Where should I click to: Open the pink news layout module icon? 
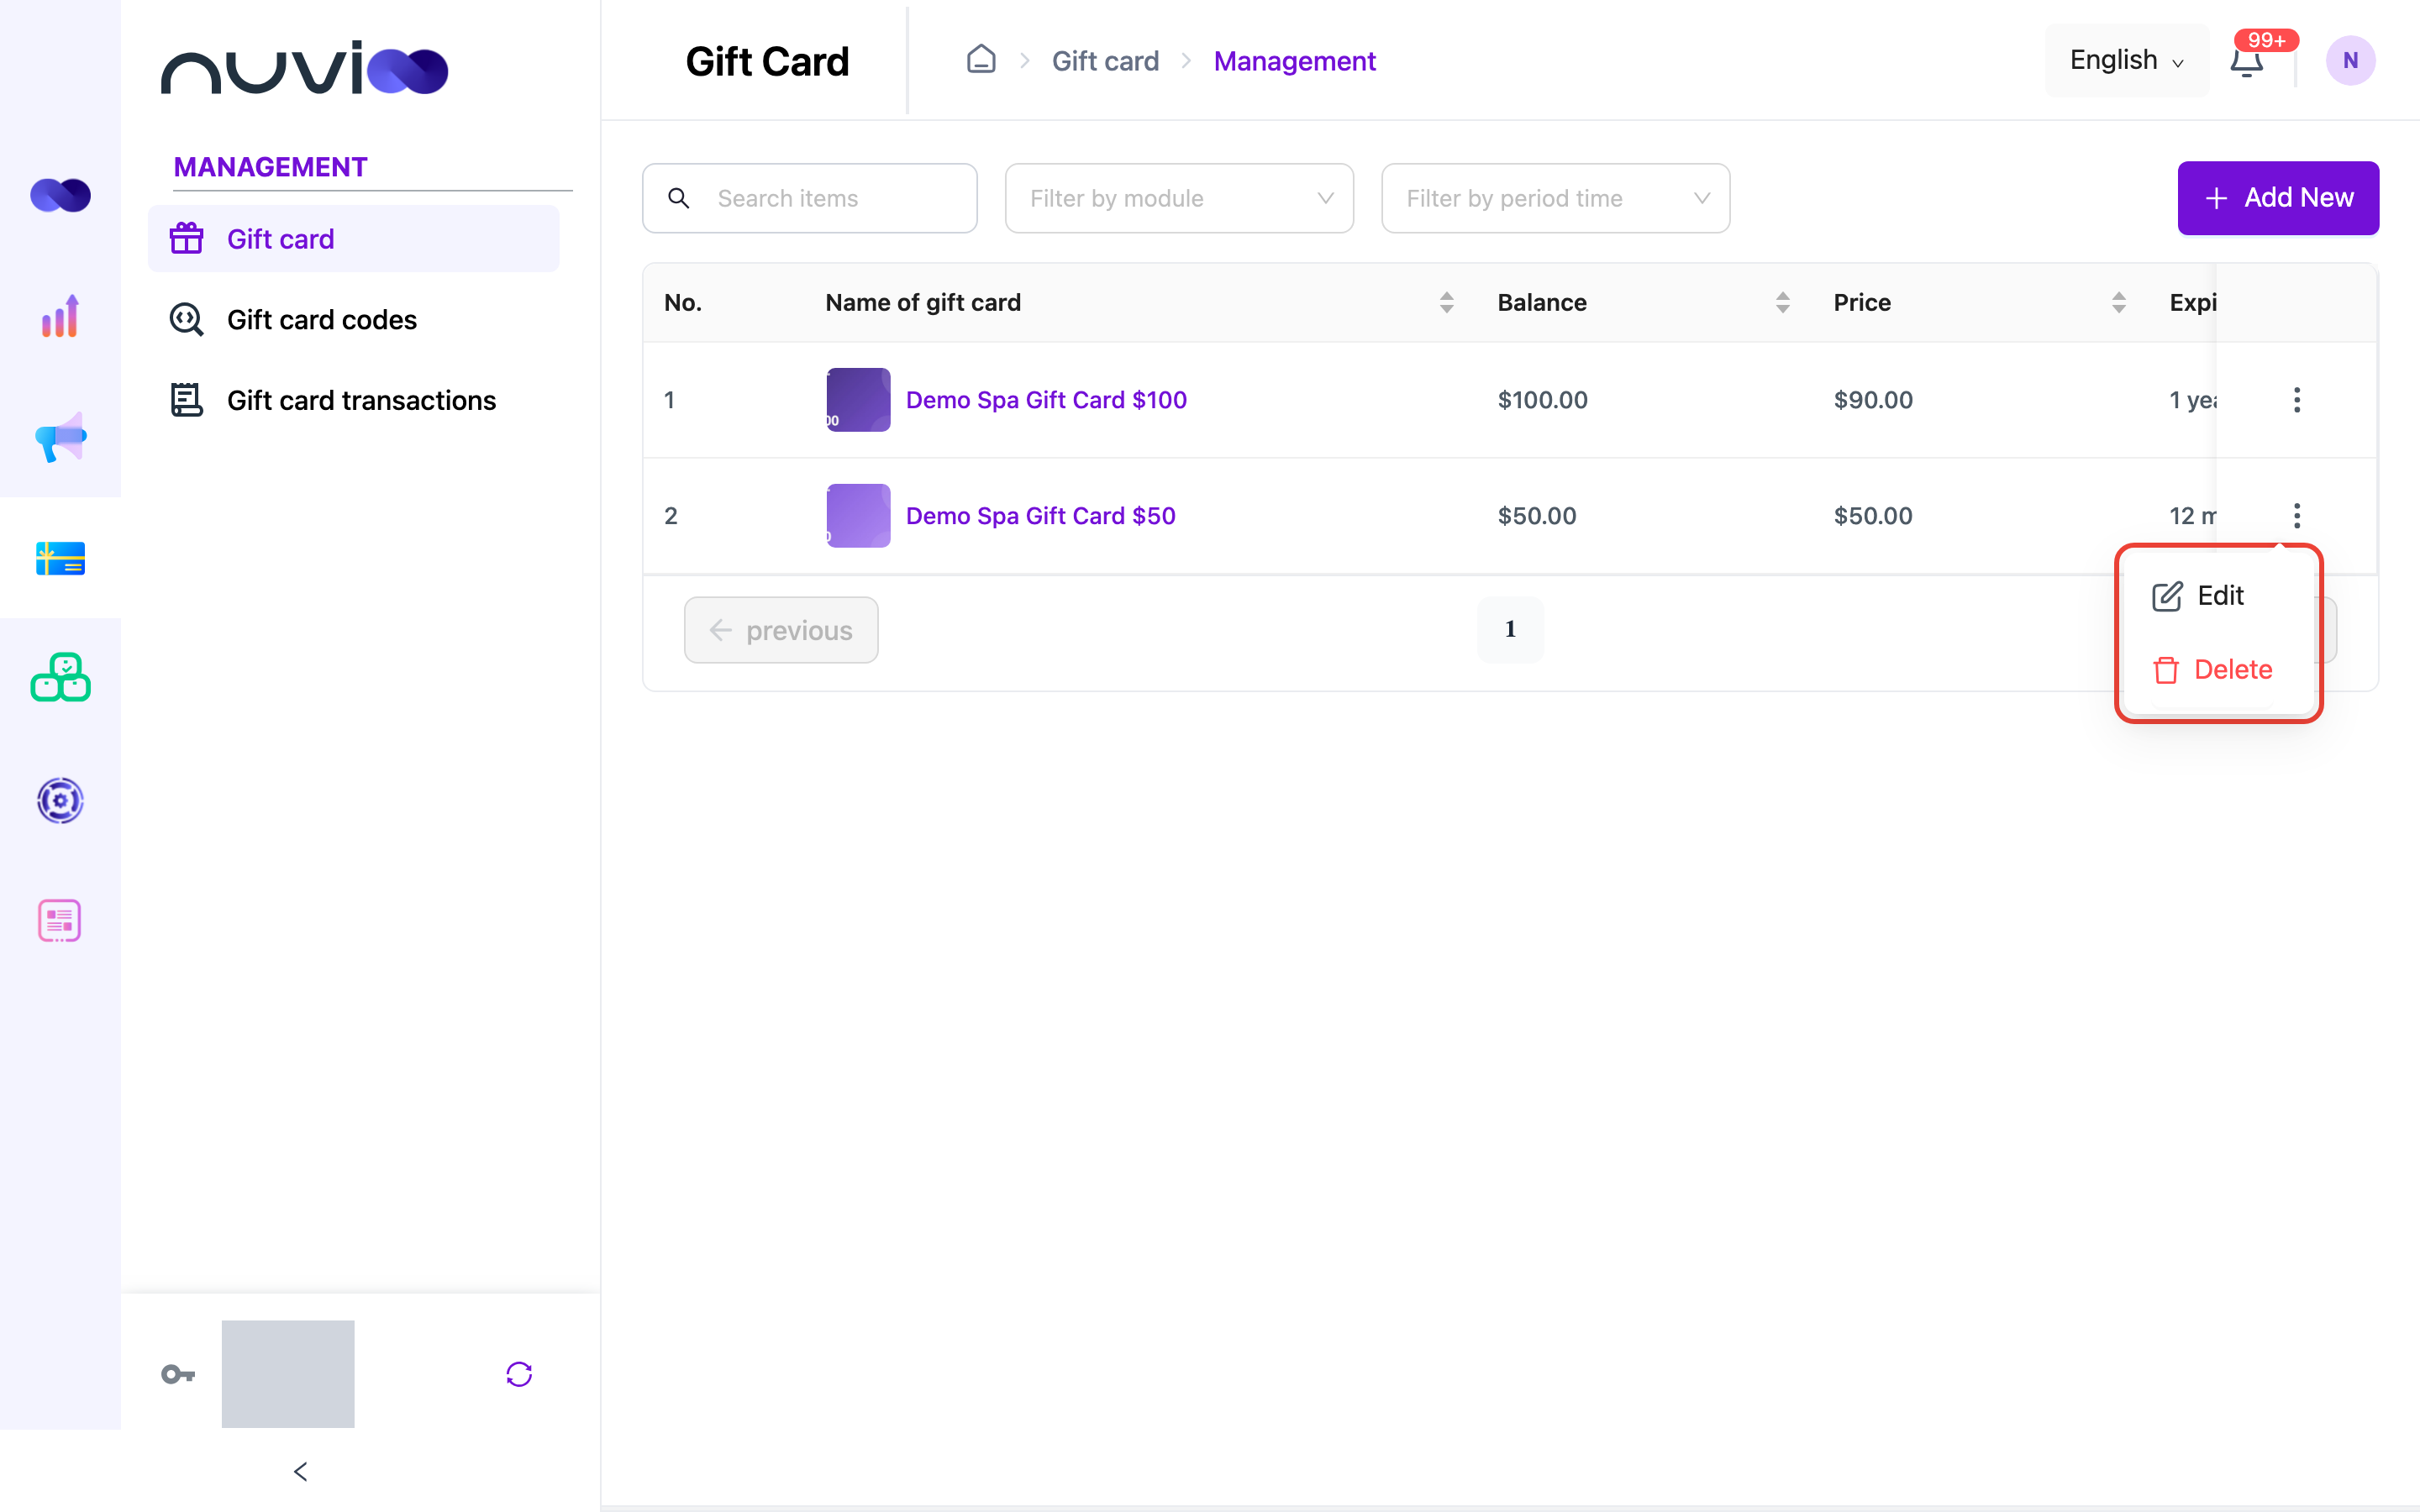click(x=60, y=921)
